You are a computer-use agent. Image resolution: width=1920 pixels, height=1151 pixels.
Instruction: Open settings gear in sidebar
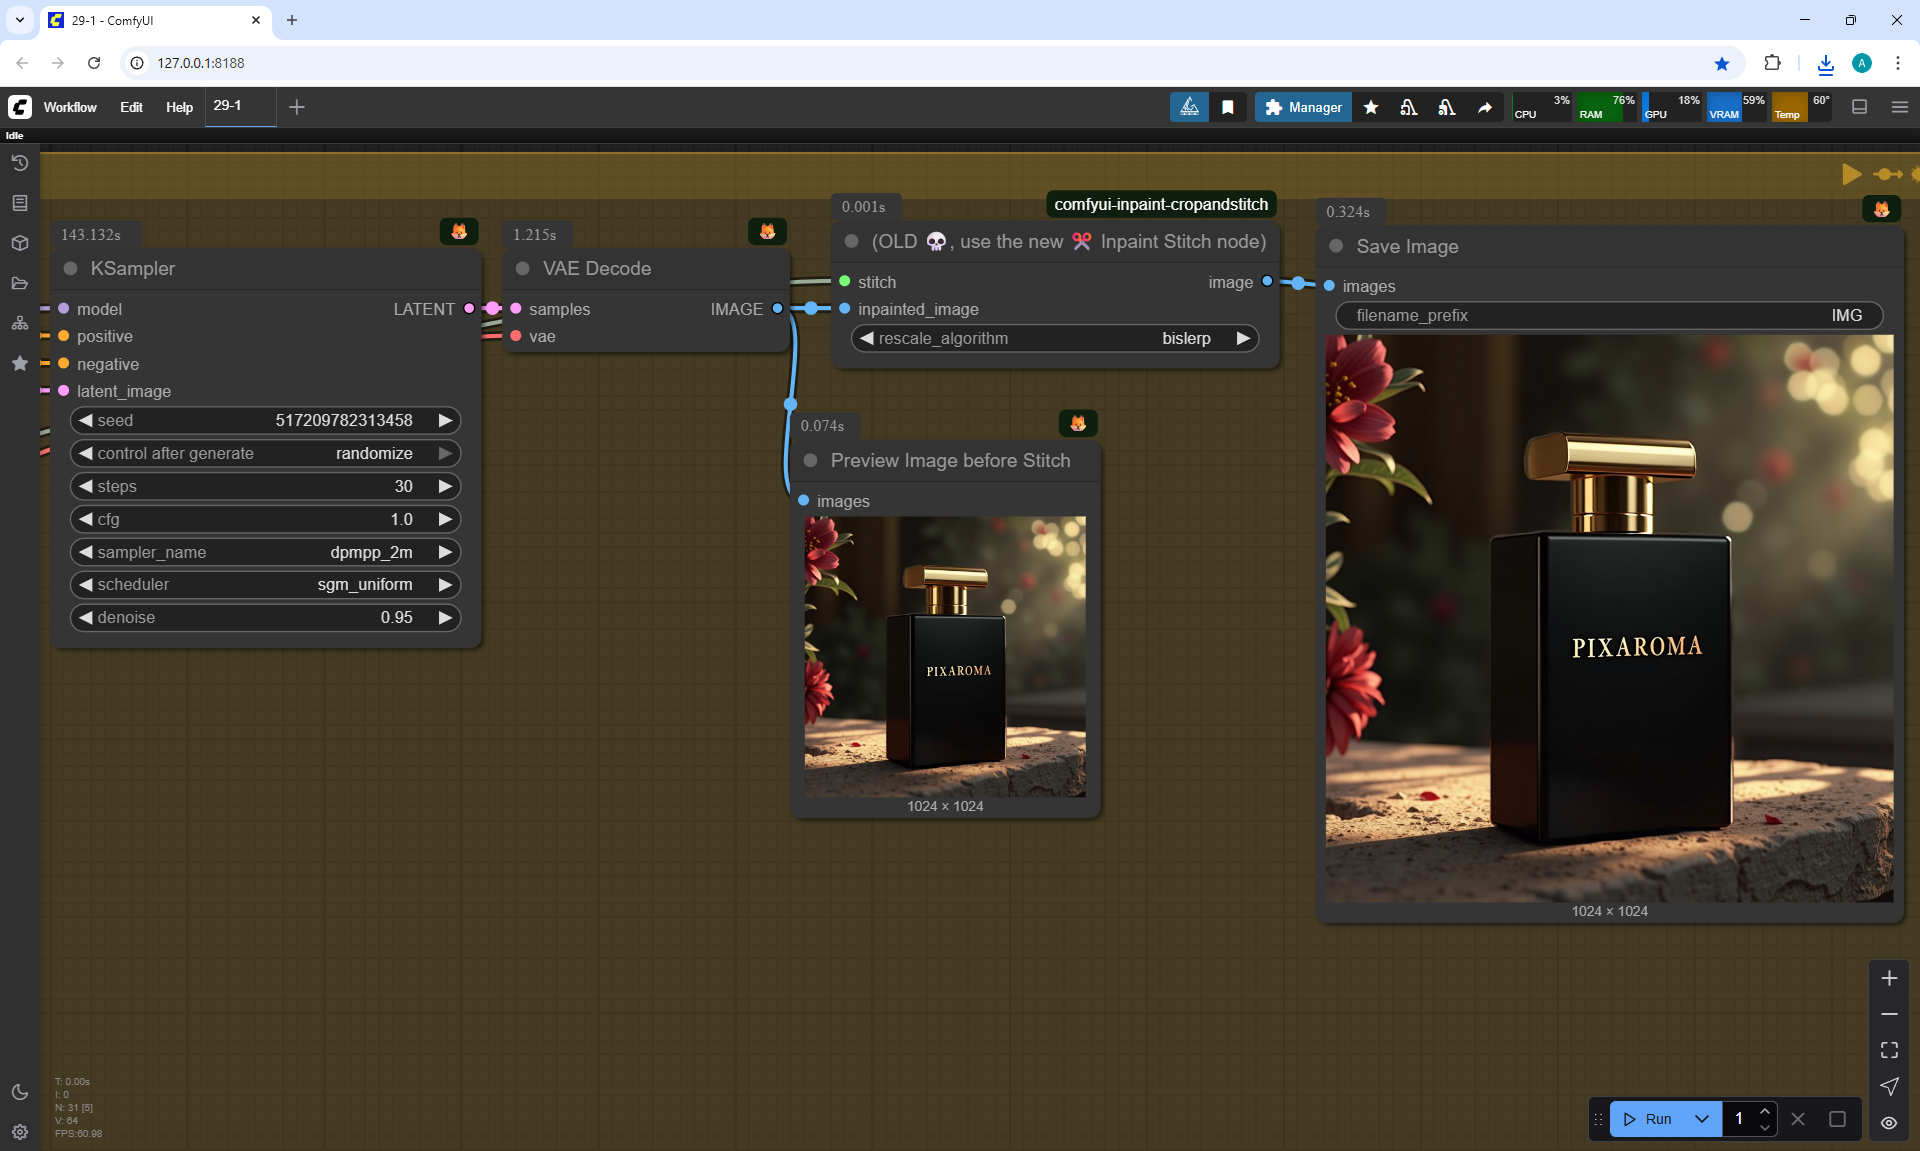(19, 1132)
